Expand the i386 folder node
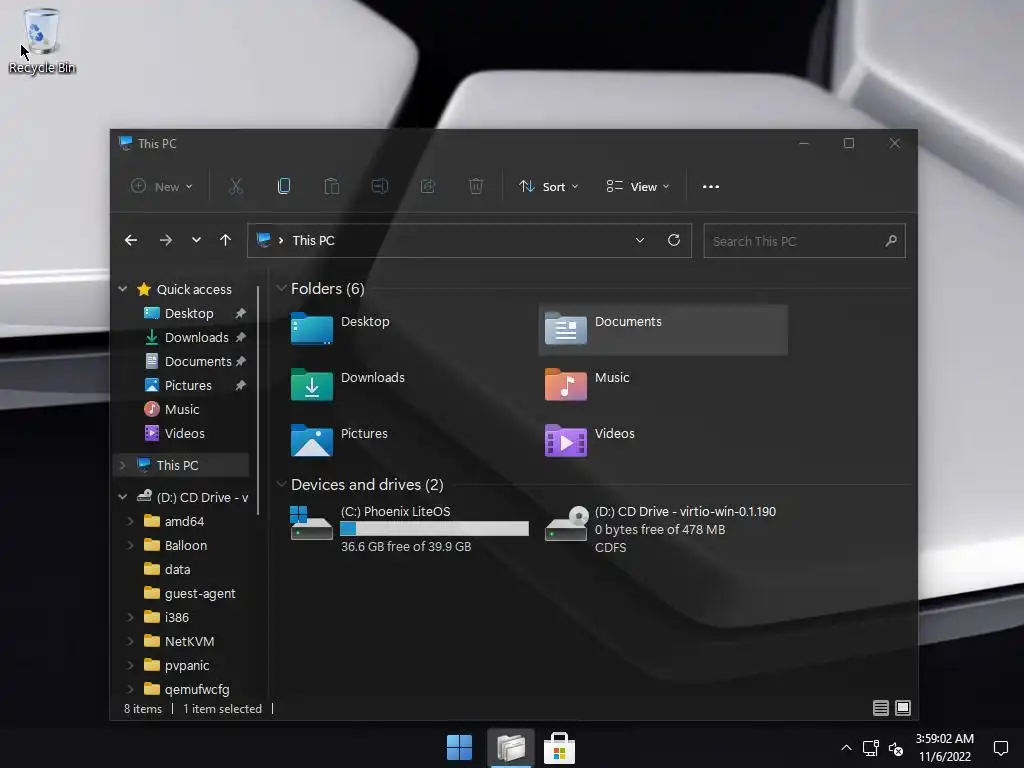 (131, 617)
